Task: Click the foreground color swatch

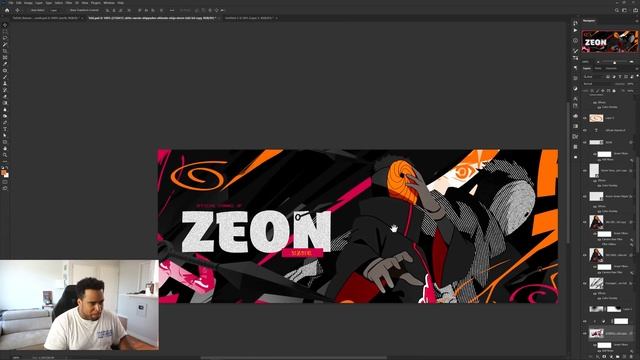Action: coord(4,172)
